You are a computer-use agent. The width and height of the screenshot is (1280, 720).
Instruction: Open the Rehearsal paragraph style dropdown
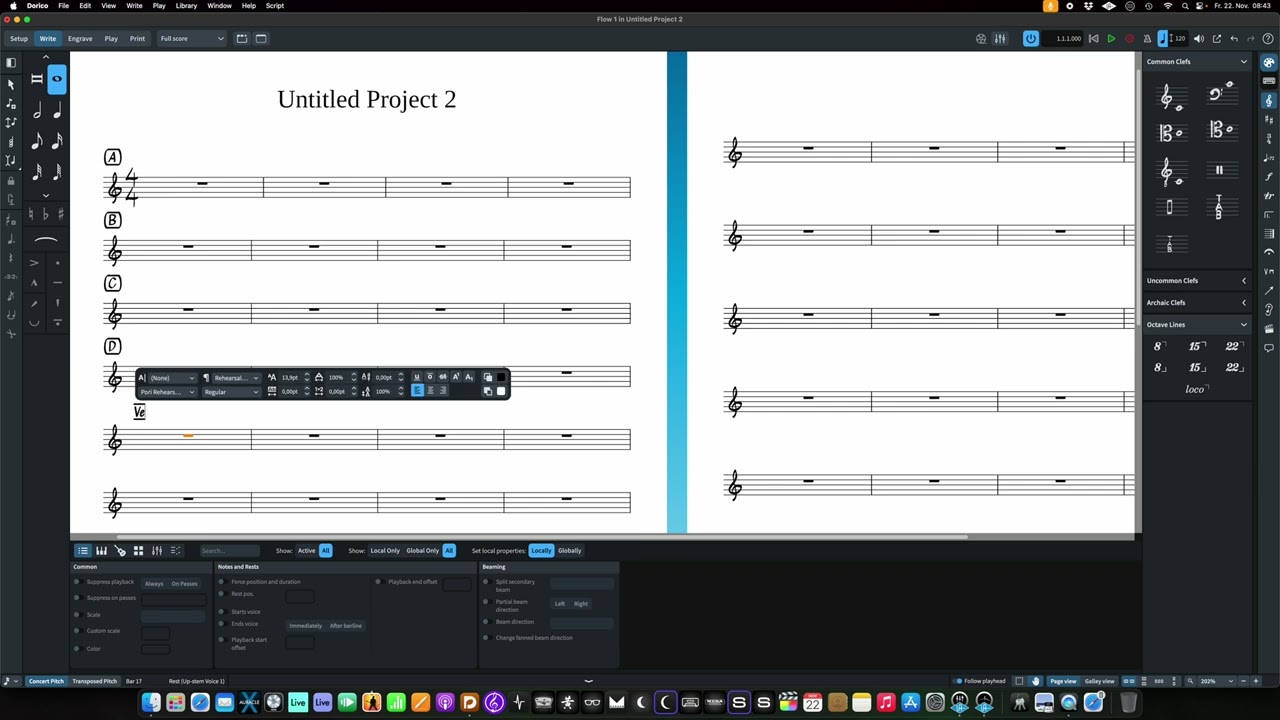(236, 378)
